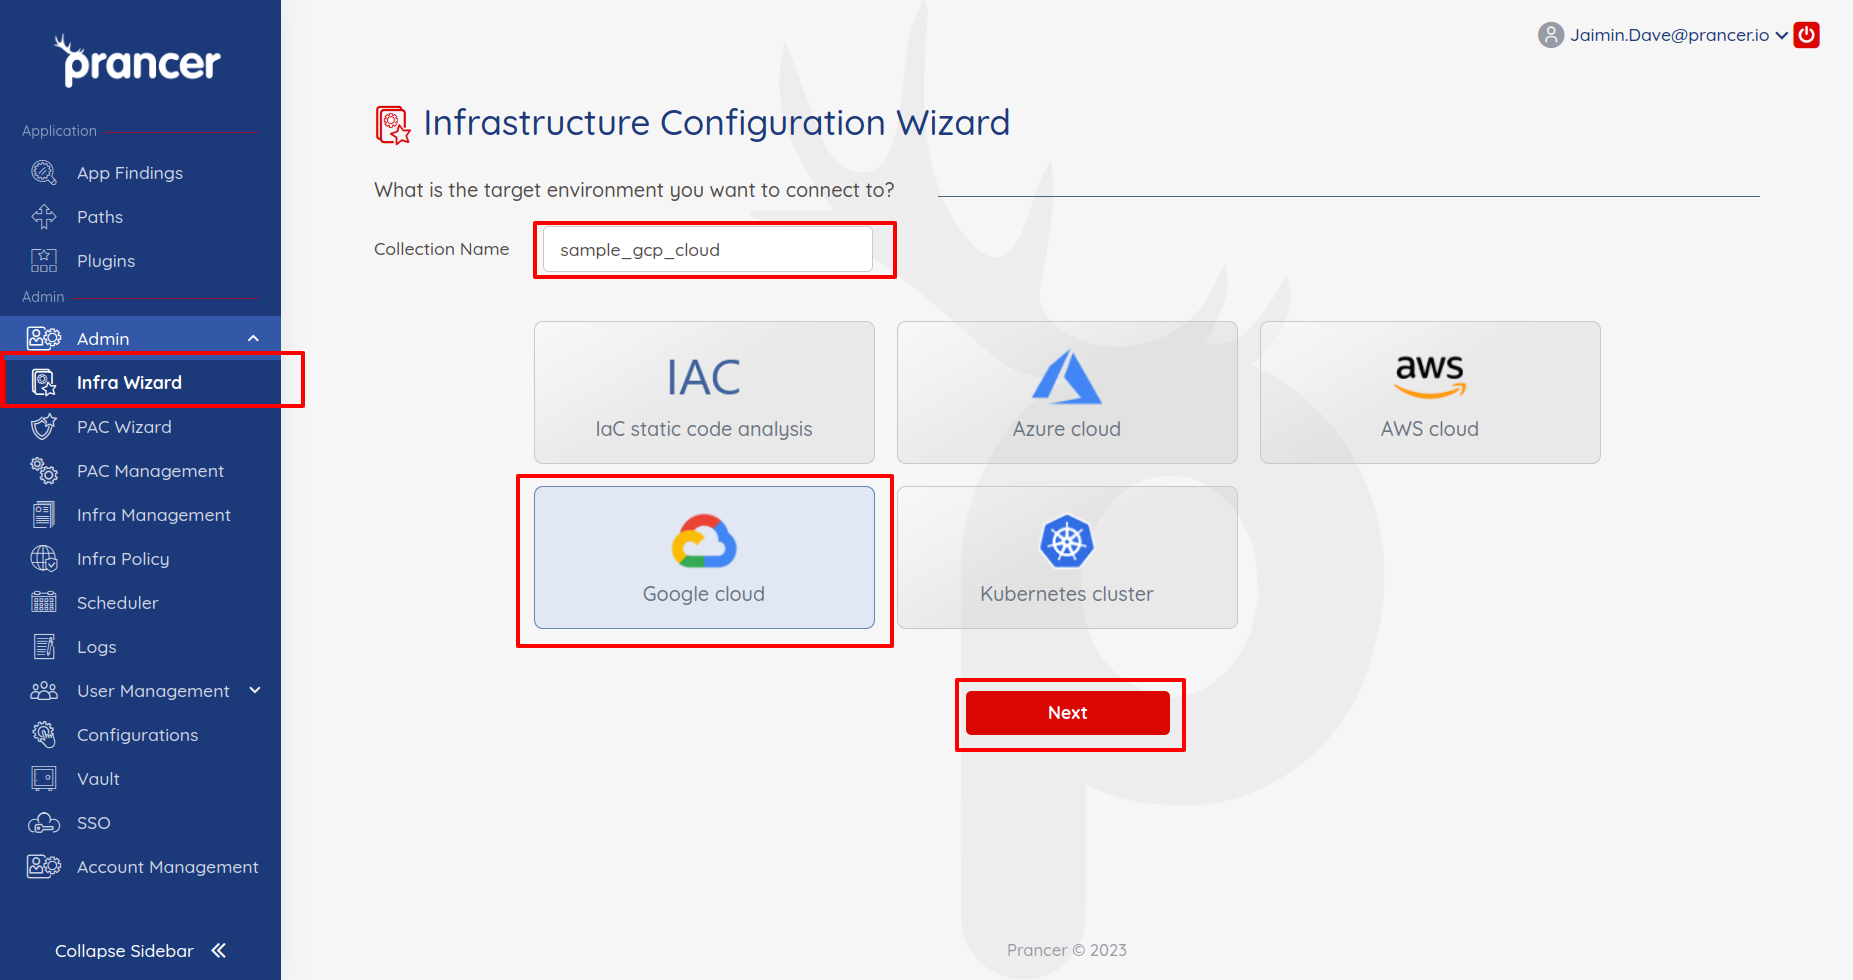Click the Account Management icon
Screen dimensions: 1853x980
[44, 867]
